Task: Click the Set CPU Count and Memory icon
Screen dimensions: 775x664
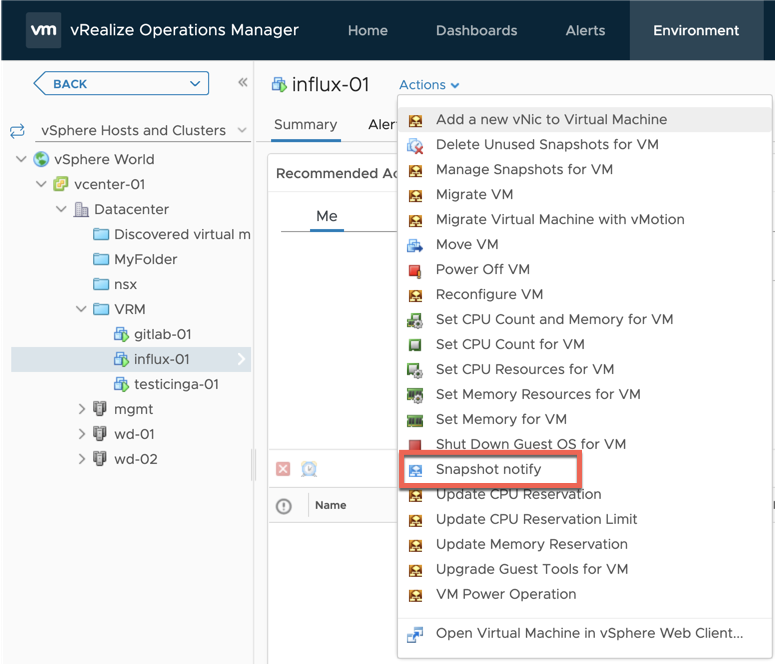Action: [x=415, y=320]
